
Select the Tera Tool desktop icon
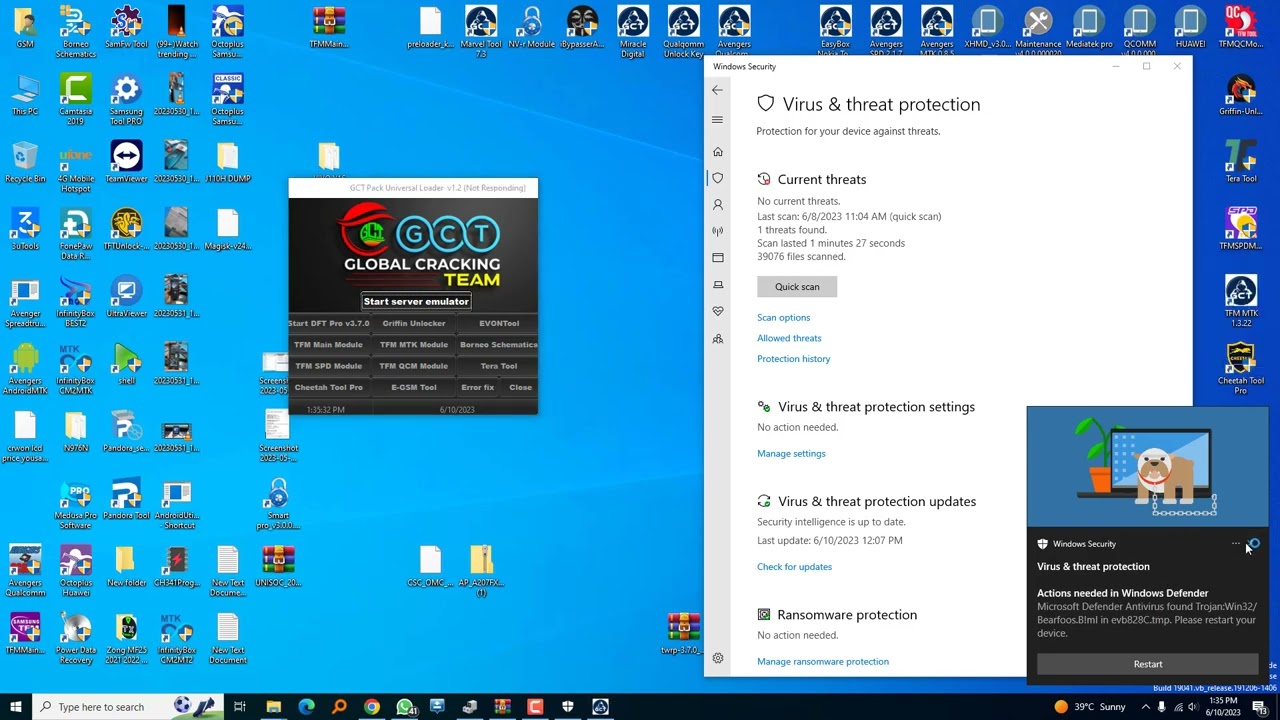[x=1241, y=162]
